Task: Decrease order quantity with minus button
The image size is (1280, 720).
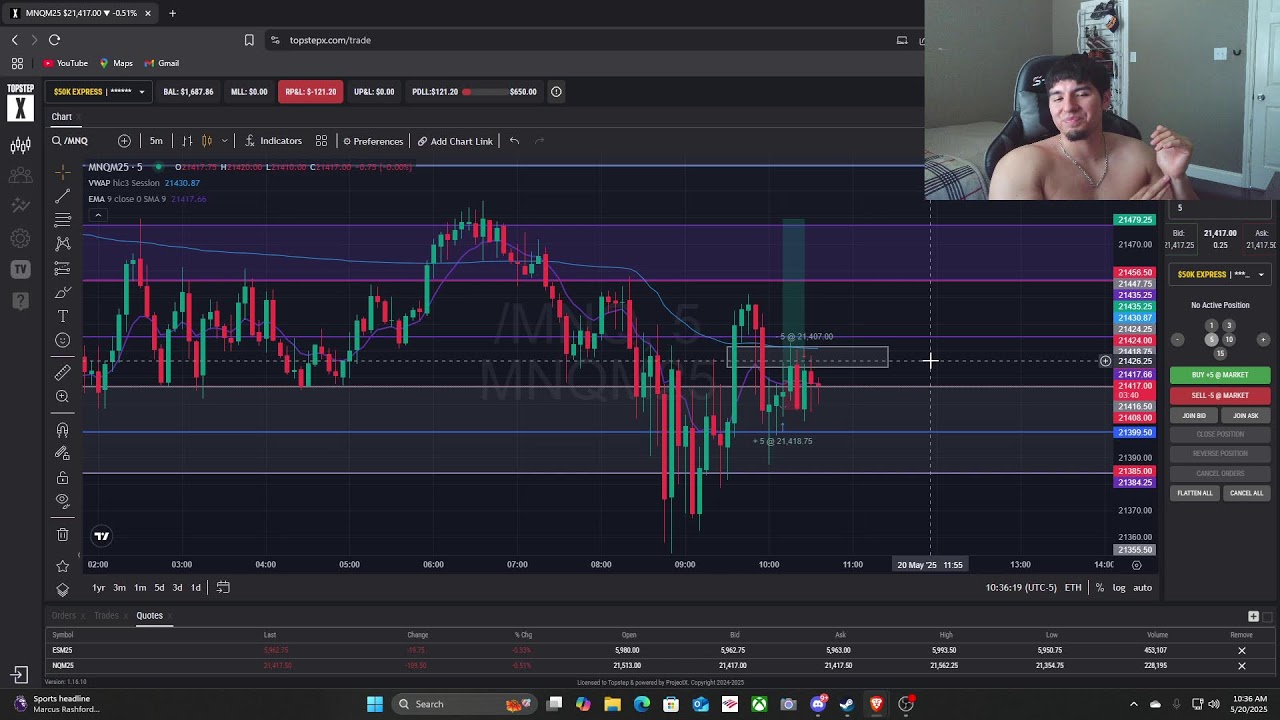Action: click(x=1178, y=340)
